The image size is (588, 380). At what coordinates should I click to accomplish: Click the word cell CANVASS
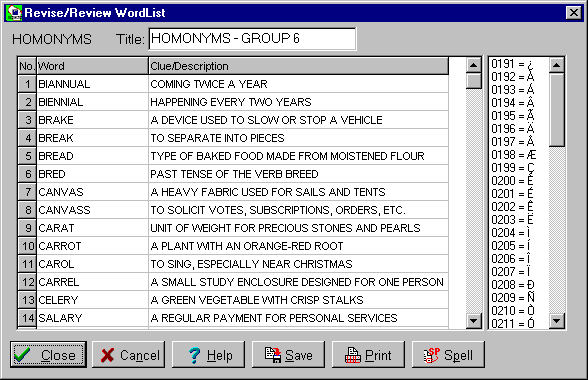[93, 210]
